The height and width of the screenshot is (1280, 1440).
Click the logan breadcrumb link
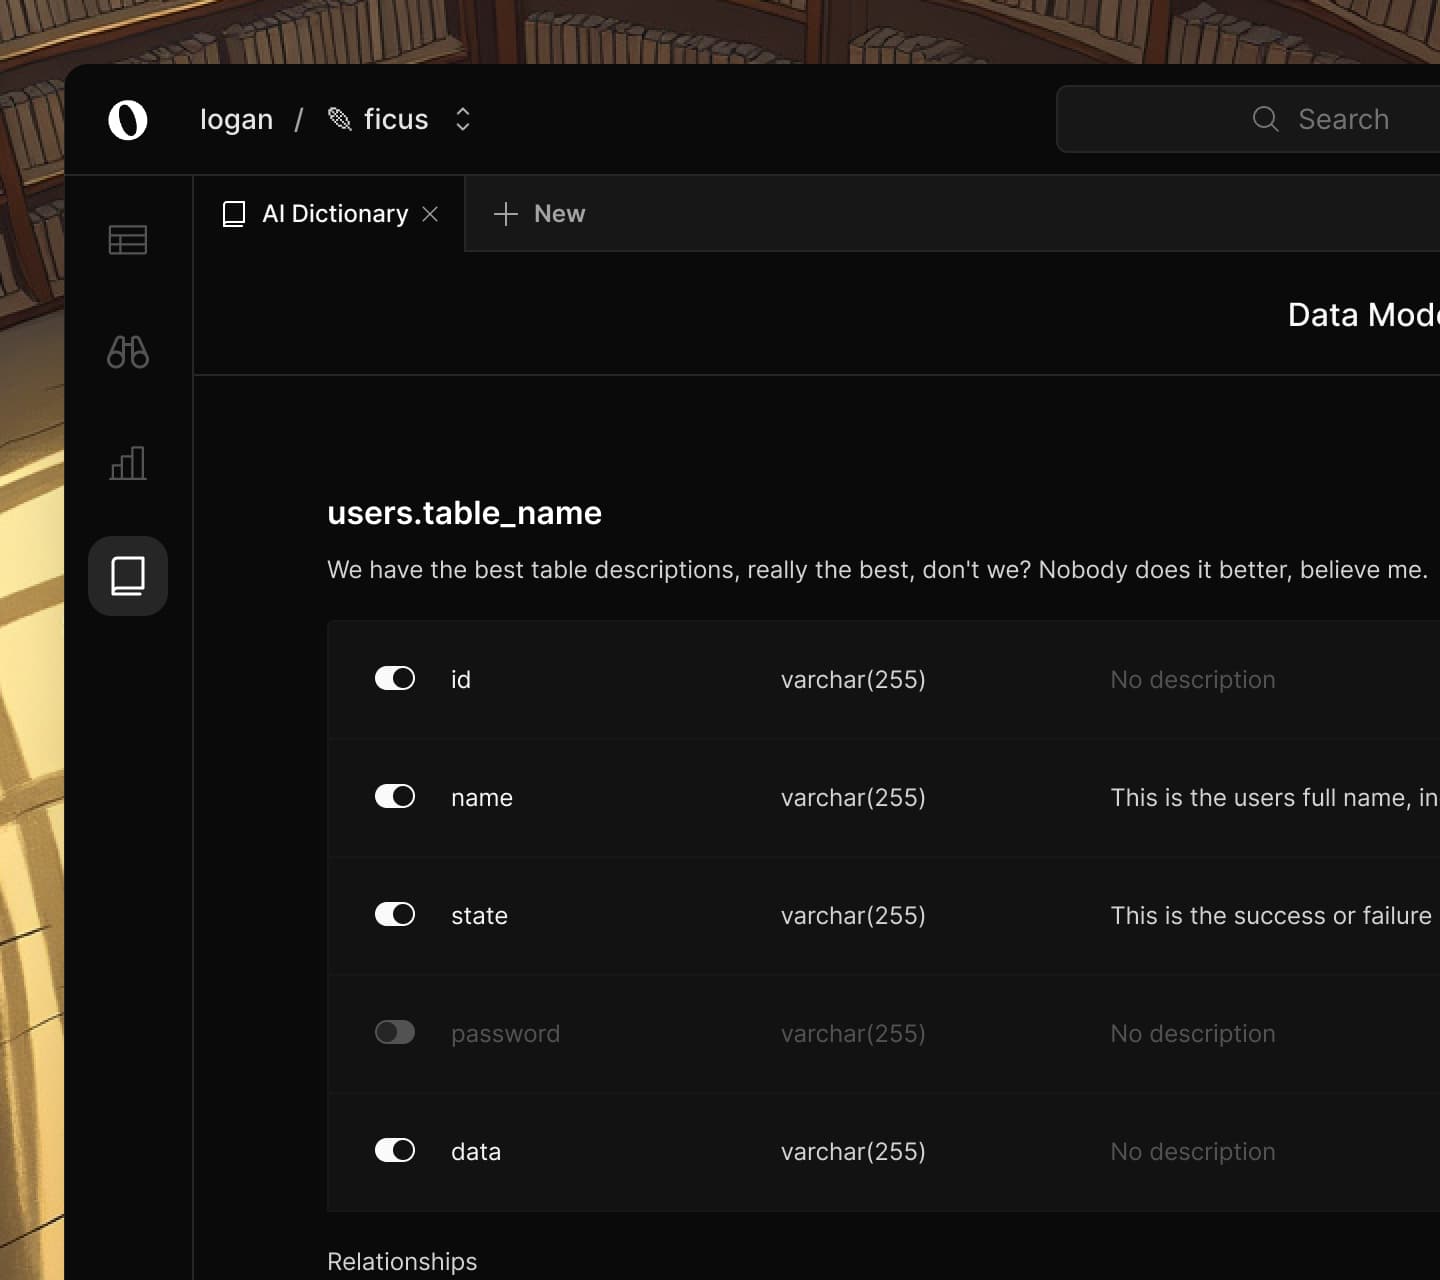click(x=236, y=120)
